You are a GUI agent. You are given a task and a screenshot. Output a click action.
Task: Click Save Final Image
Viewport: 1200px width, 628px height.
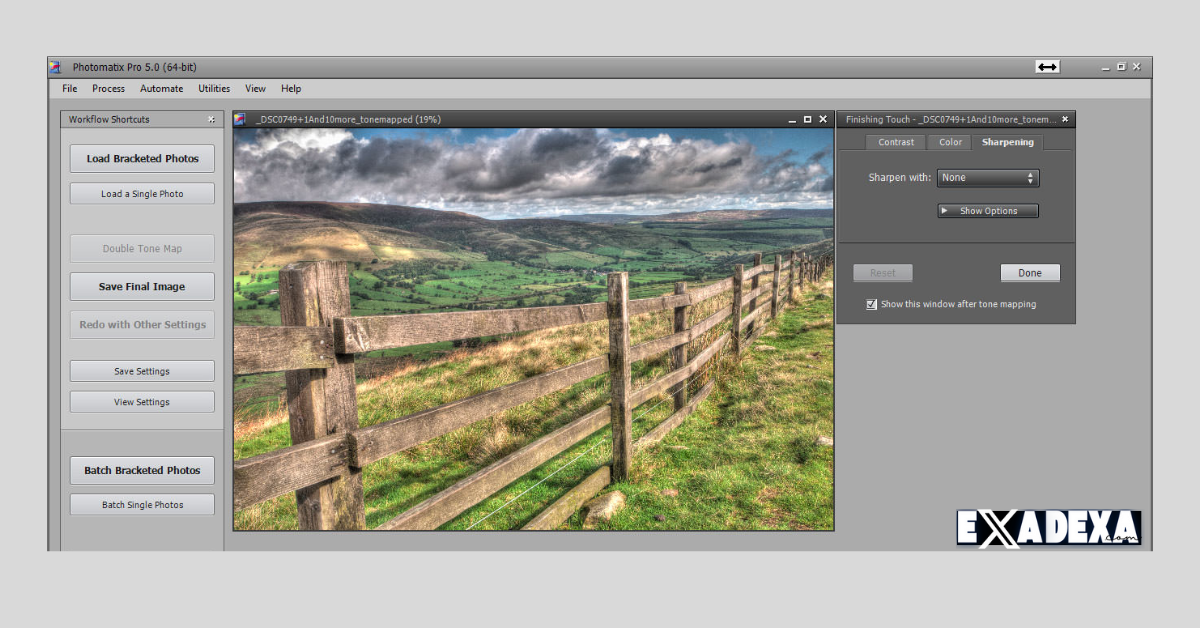click(141, 286)
